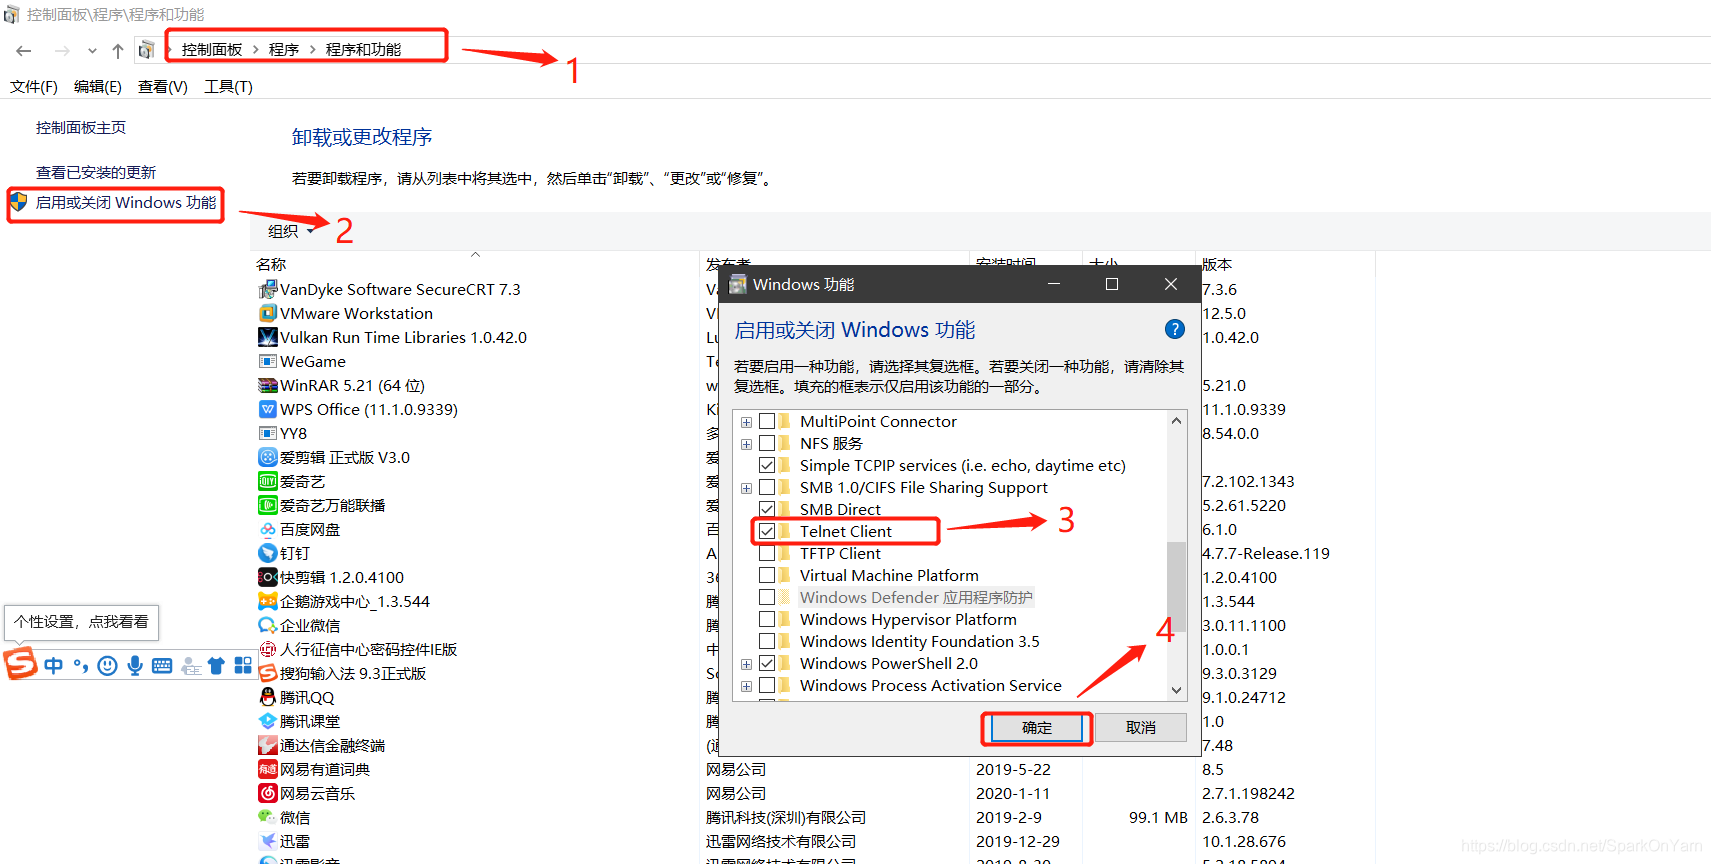Click the 腾讯课堂 icon
Viewport: 1711px width, 864px height.
tap(267, 722)
